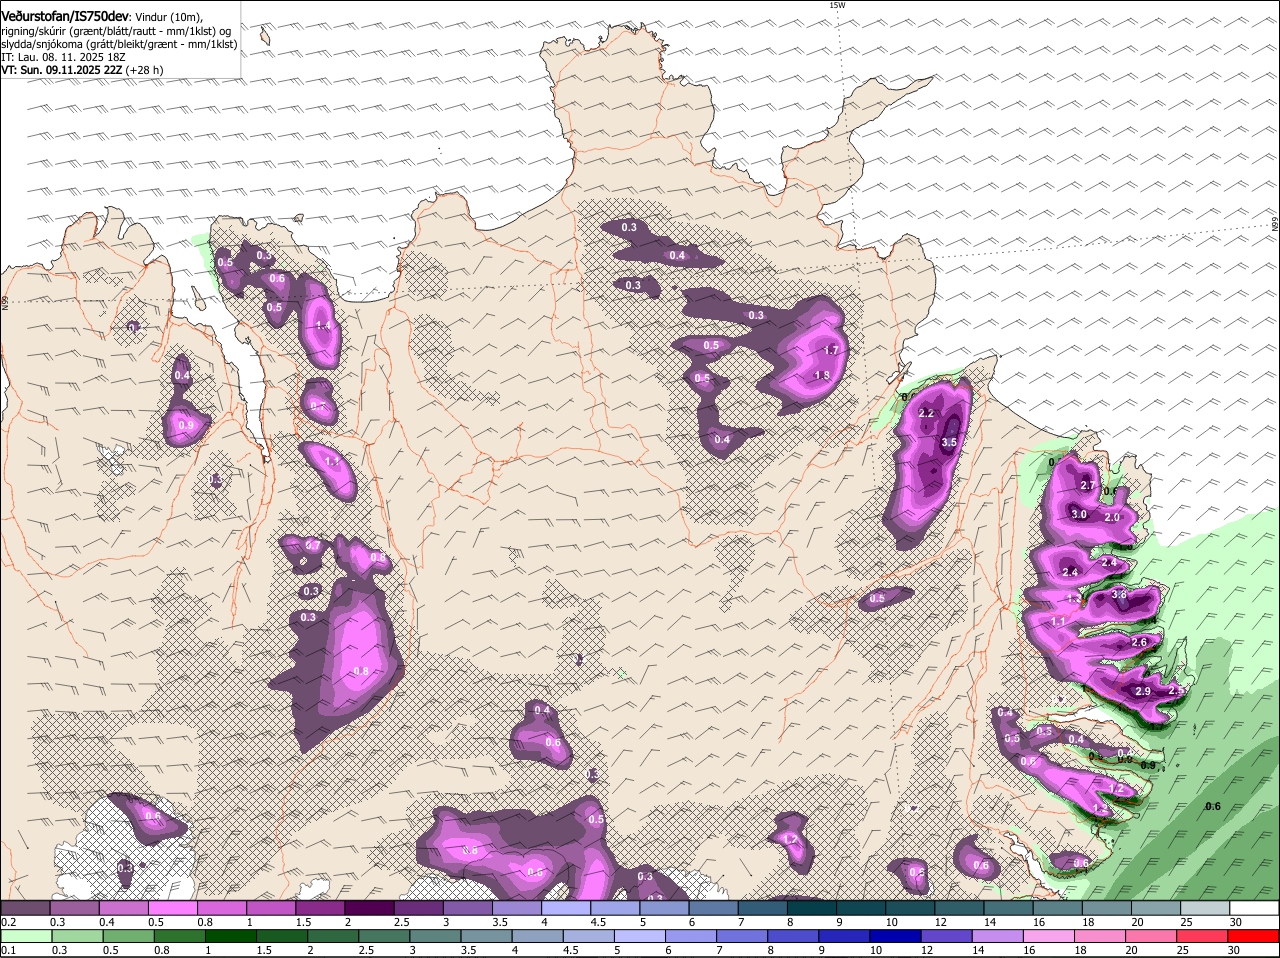Click the 0.1 label in the lower legend
The image size is (1280, 958).
click(9, 950)
